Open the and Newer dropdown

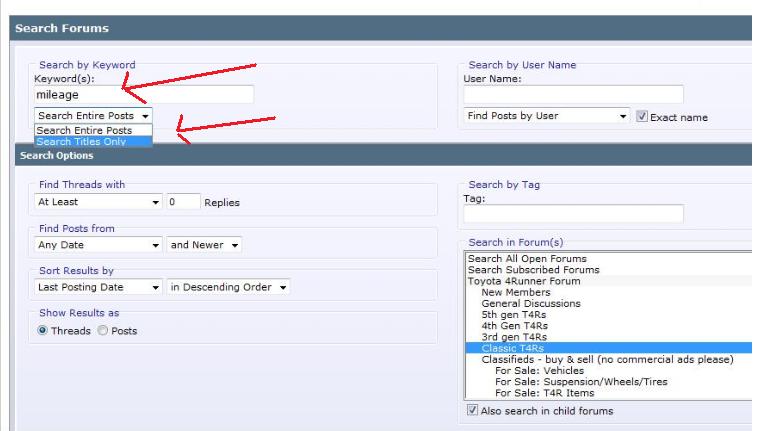[204, 245]
